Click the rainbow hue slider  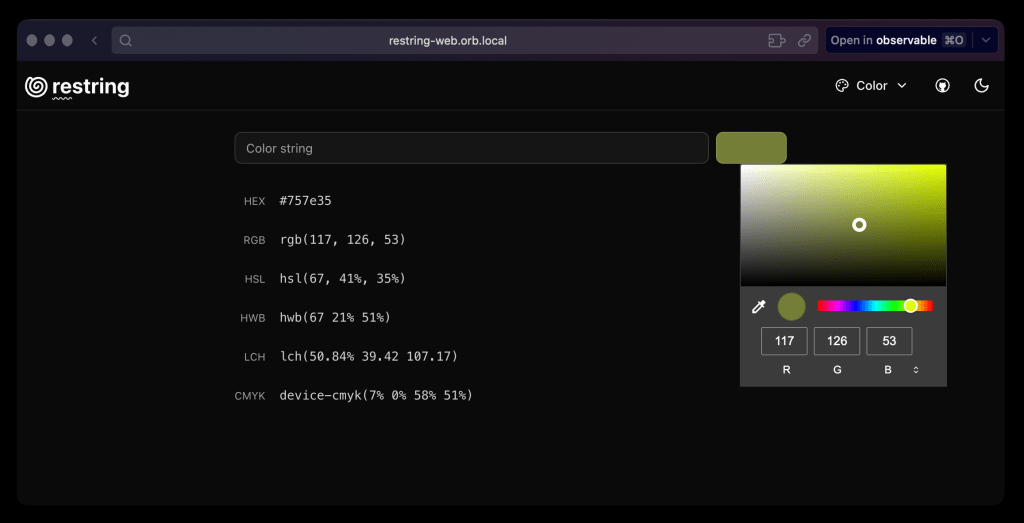point(874,306)
